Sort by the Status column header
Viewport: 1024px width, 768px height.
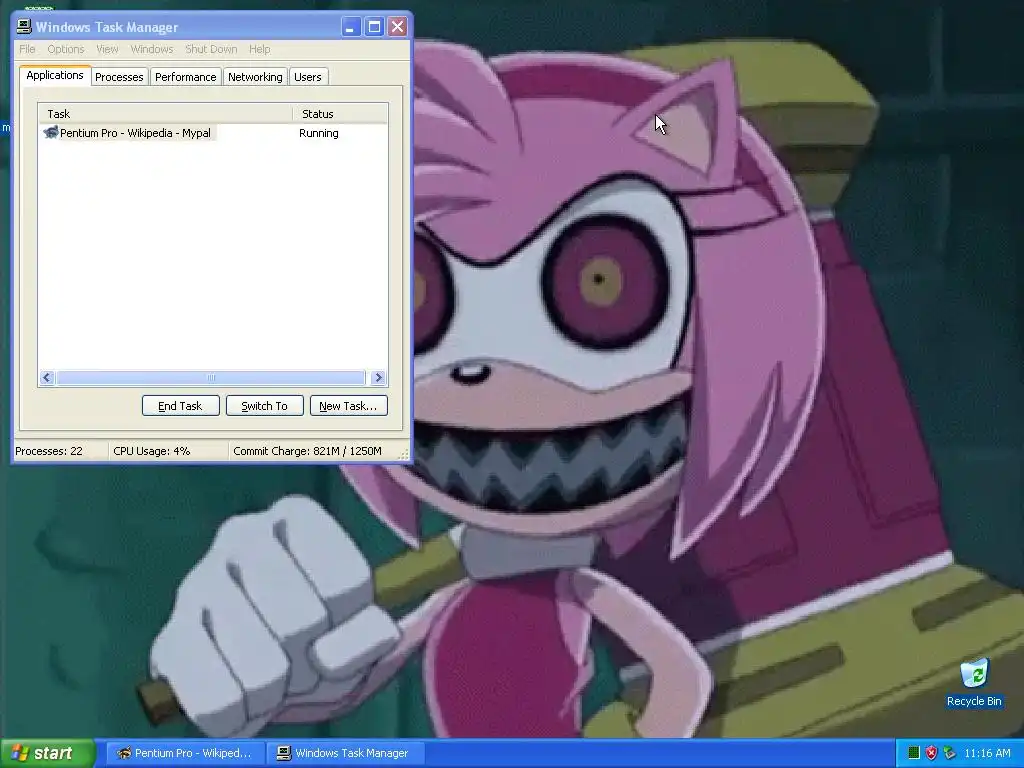340,114
